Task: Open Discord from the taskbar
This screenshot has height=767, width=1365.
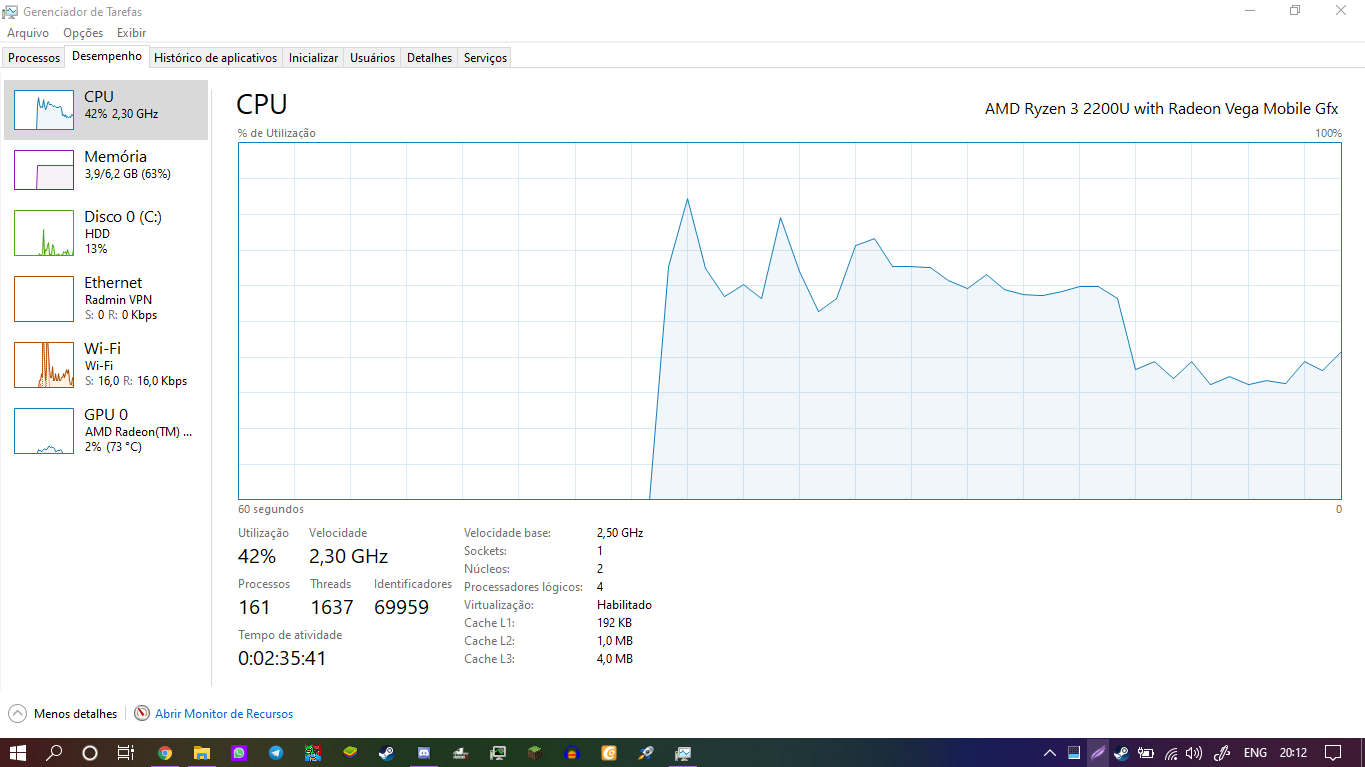Action: (x=424, y=752)
